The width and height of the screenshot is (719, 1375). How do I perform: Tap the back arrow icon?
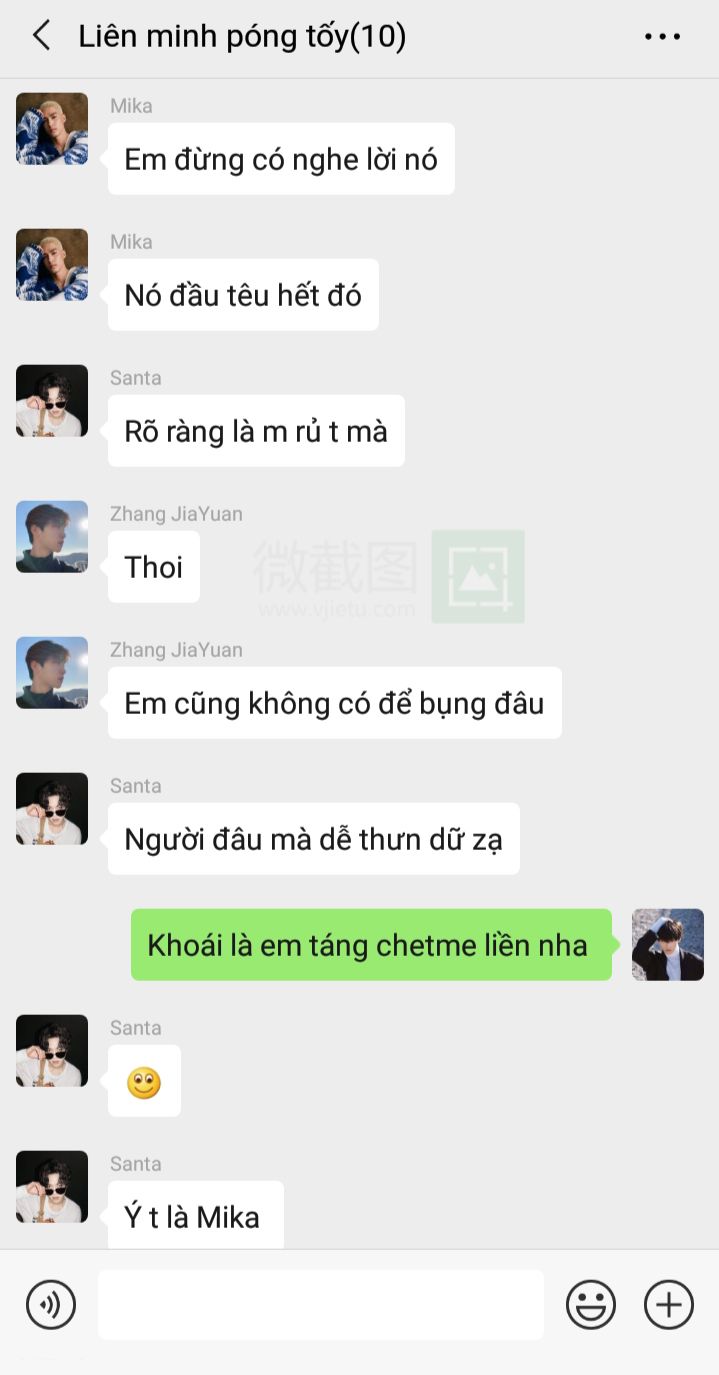tap(41, 37)
